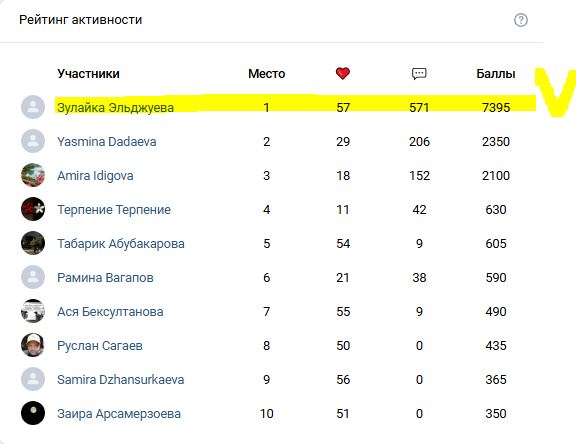Click the Место column header
The image size is (576, 444).
[x=267, y=74]
